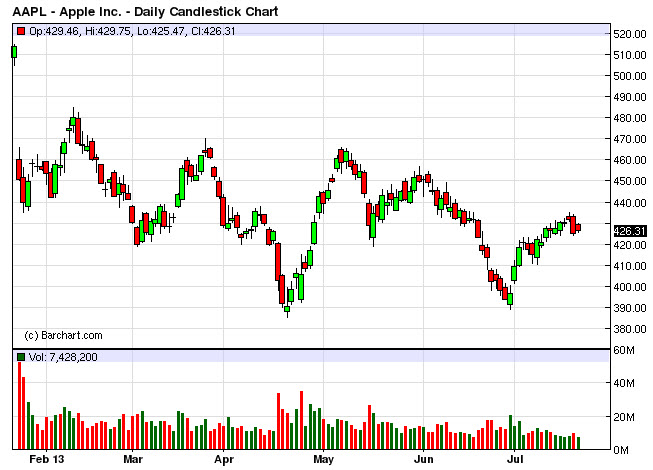Click the 440.00 price axis label
This screenshot has width=653, height=470.
(x=630, y=203)
